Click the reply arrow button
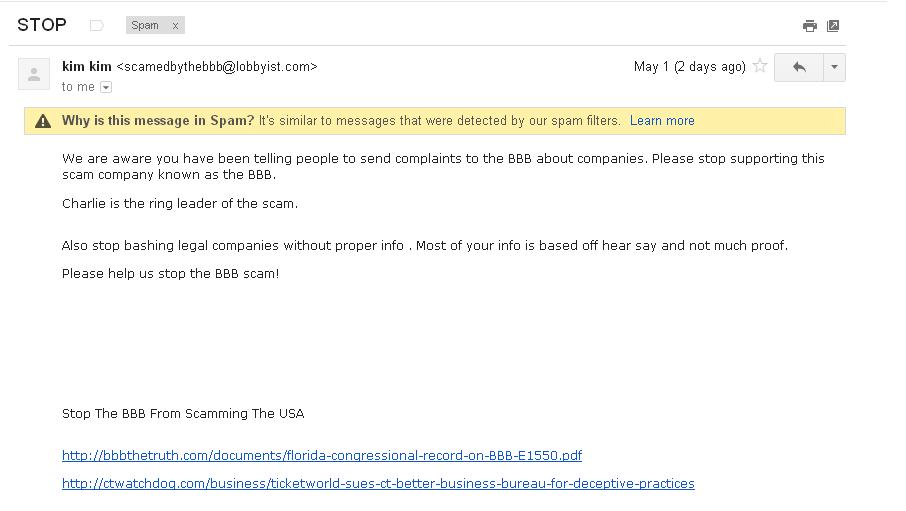The image size is (906, 511). coord(799,67)
